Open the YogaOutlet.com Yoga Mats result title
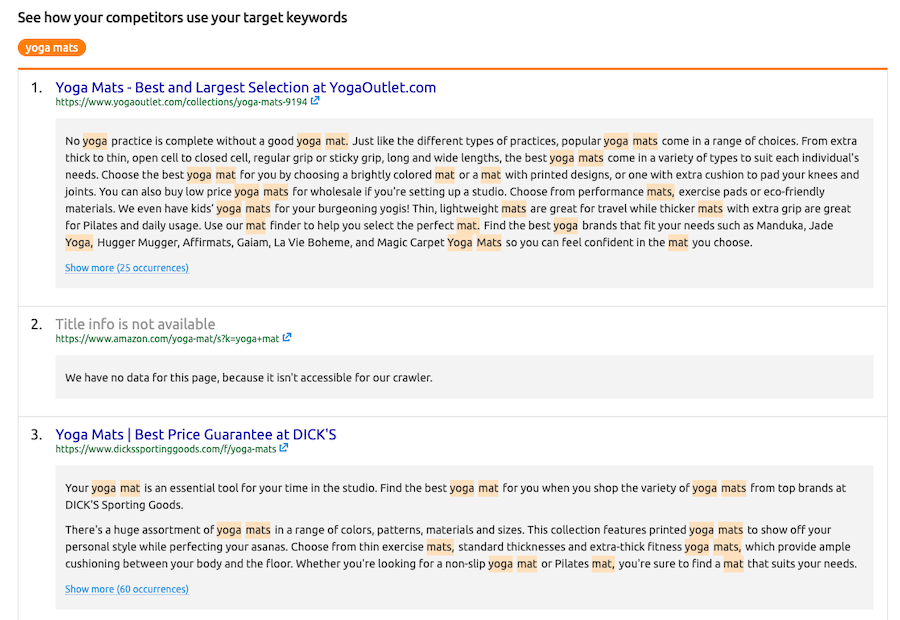 tap(246, 87)
